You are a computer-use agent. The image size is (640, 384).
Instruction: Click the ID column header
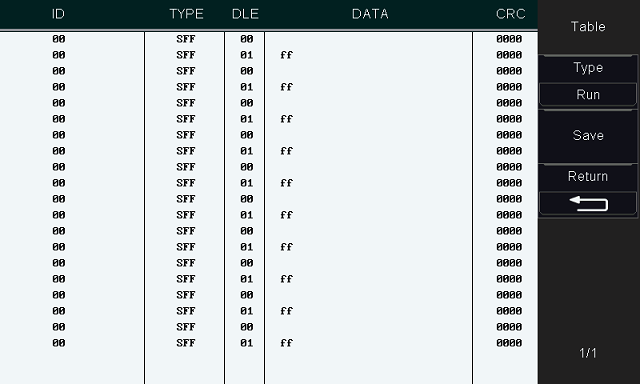click(58, 14)
